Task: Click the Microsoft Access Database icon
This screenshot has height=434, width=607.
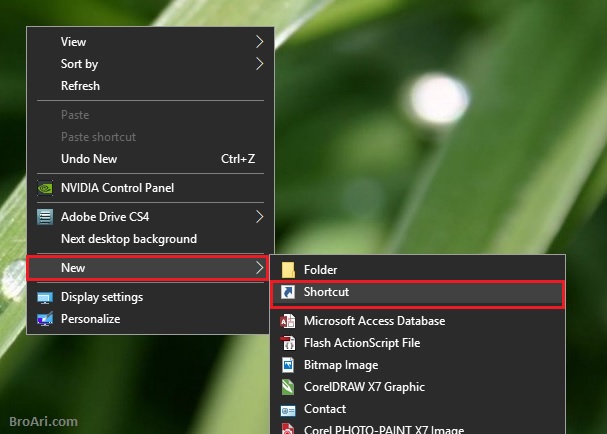Action: pos(288,321)
